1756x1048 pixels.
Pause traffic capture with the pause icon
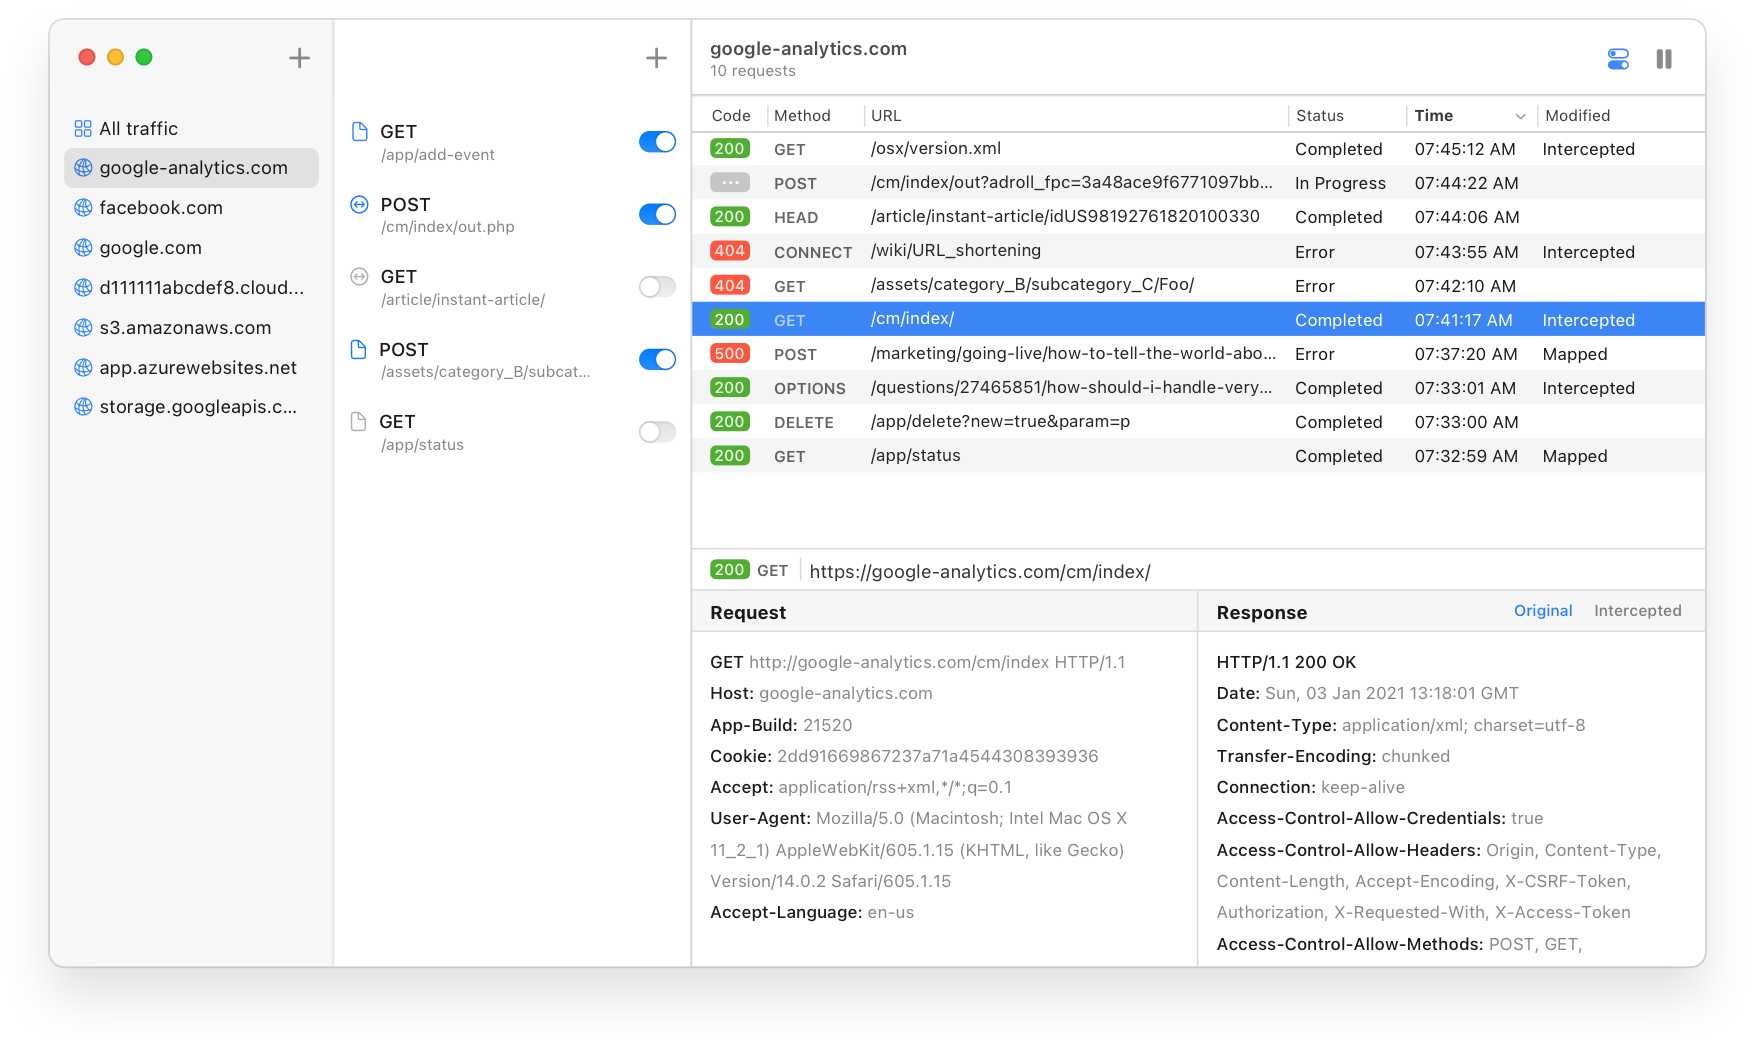point(1664,59)
